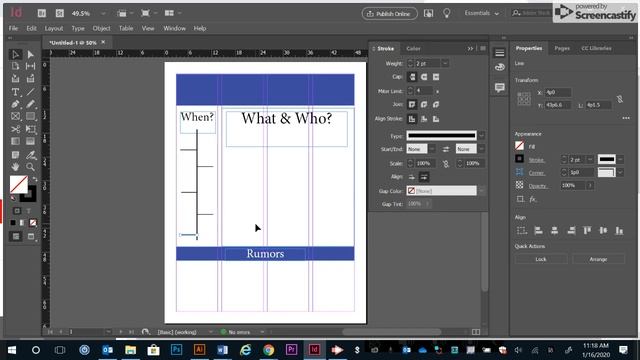Select the Selection tool arrow
This screenshot has height=360, width=640.
coord(16,54)
